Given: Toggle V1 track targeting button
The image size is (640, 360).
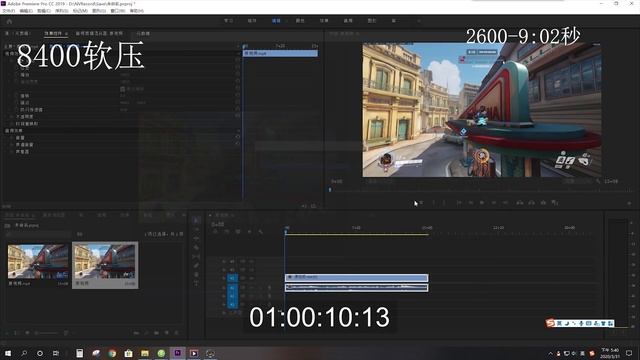Looking at the screenshot, I should coord(232,278).
